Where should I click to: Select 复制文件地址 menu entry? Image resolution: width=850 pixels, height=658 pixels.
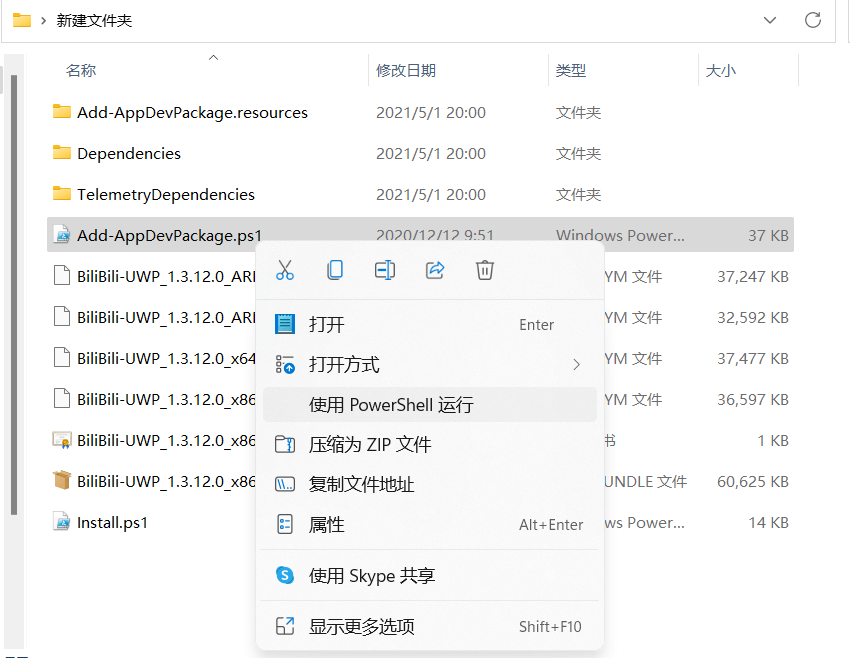pyautogui.click(x=429, y=485)
